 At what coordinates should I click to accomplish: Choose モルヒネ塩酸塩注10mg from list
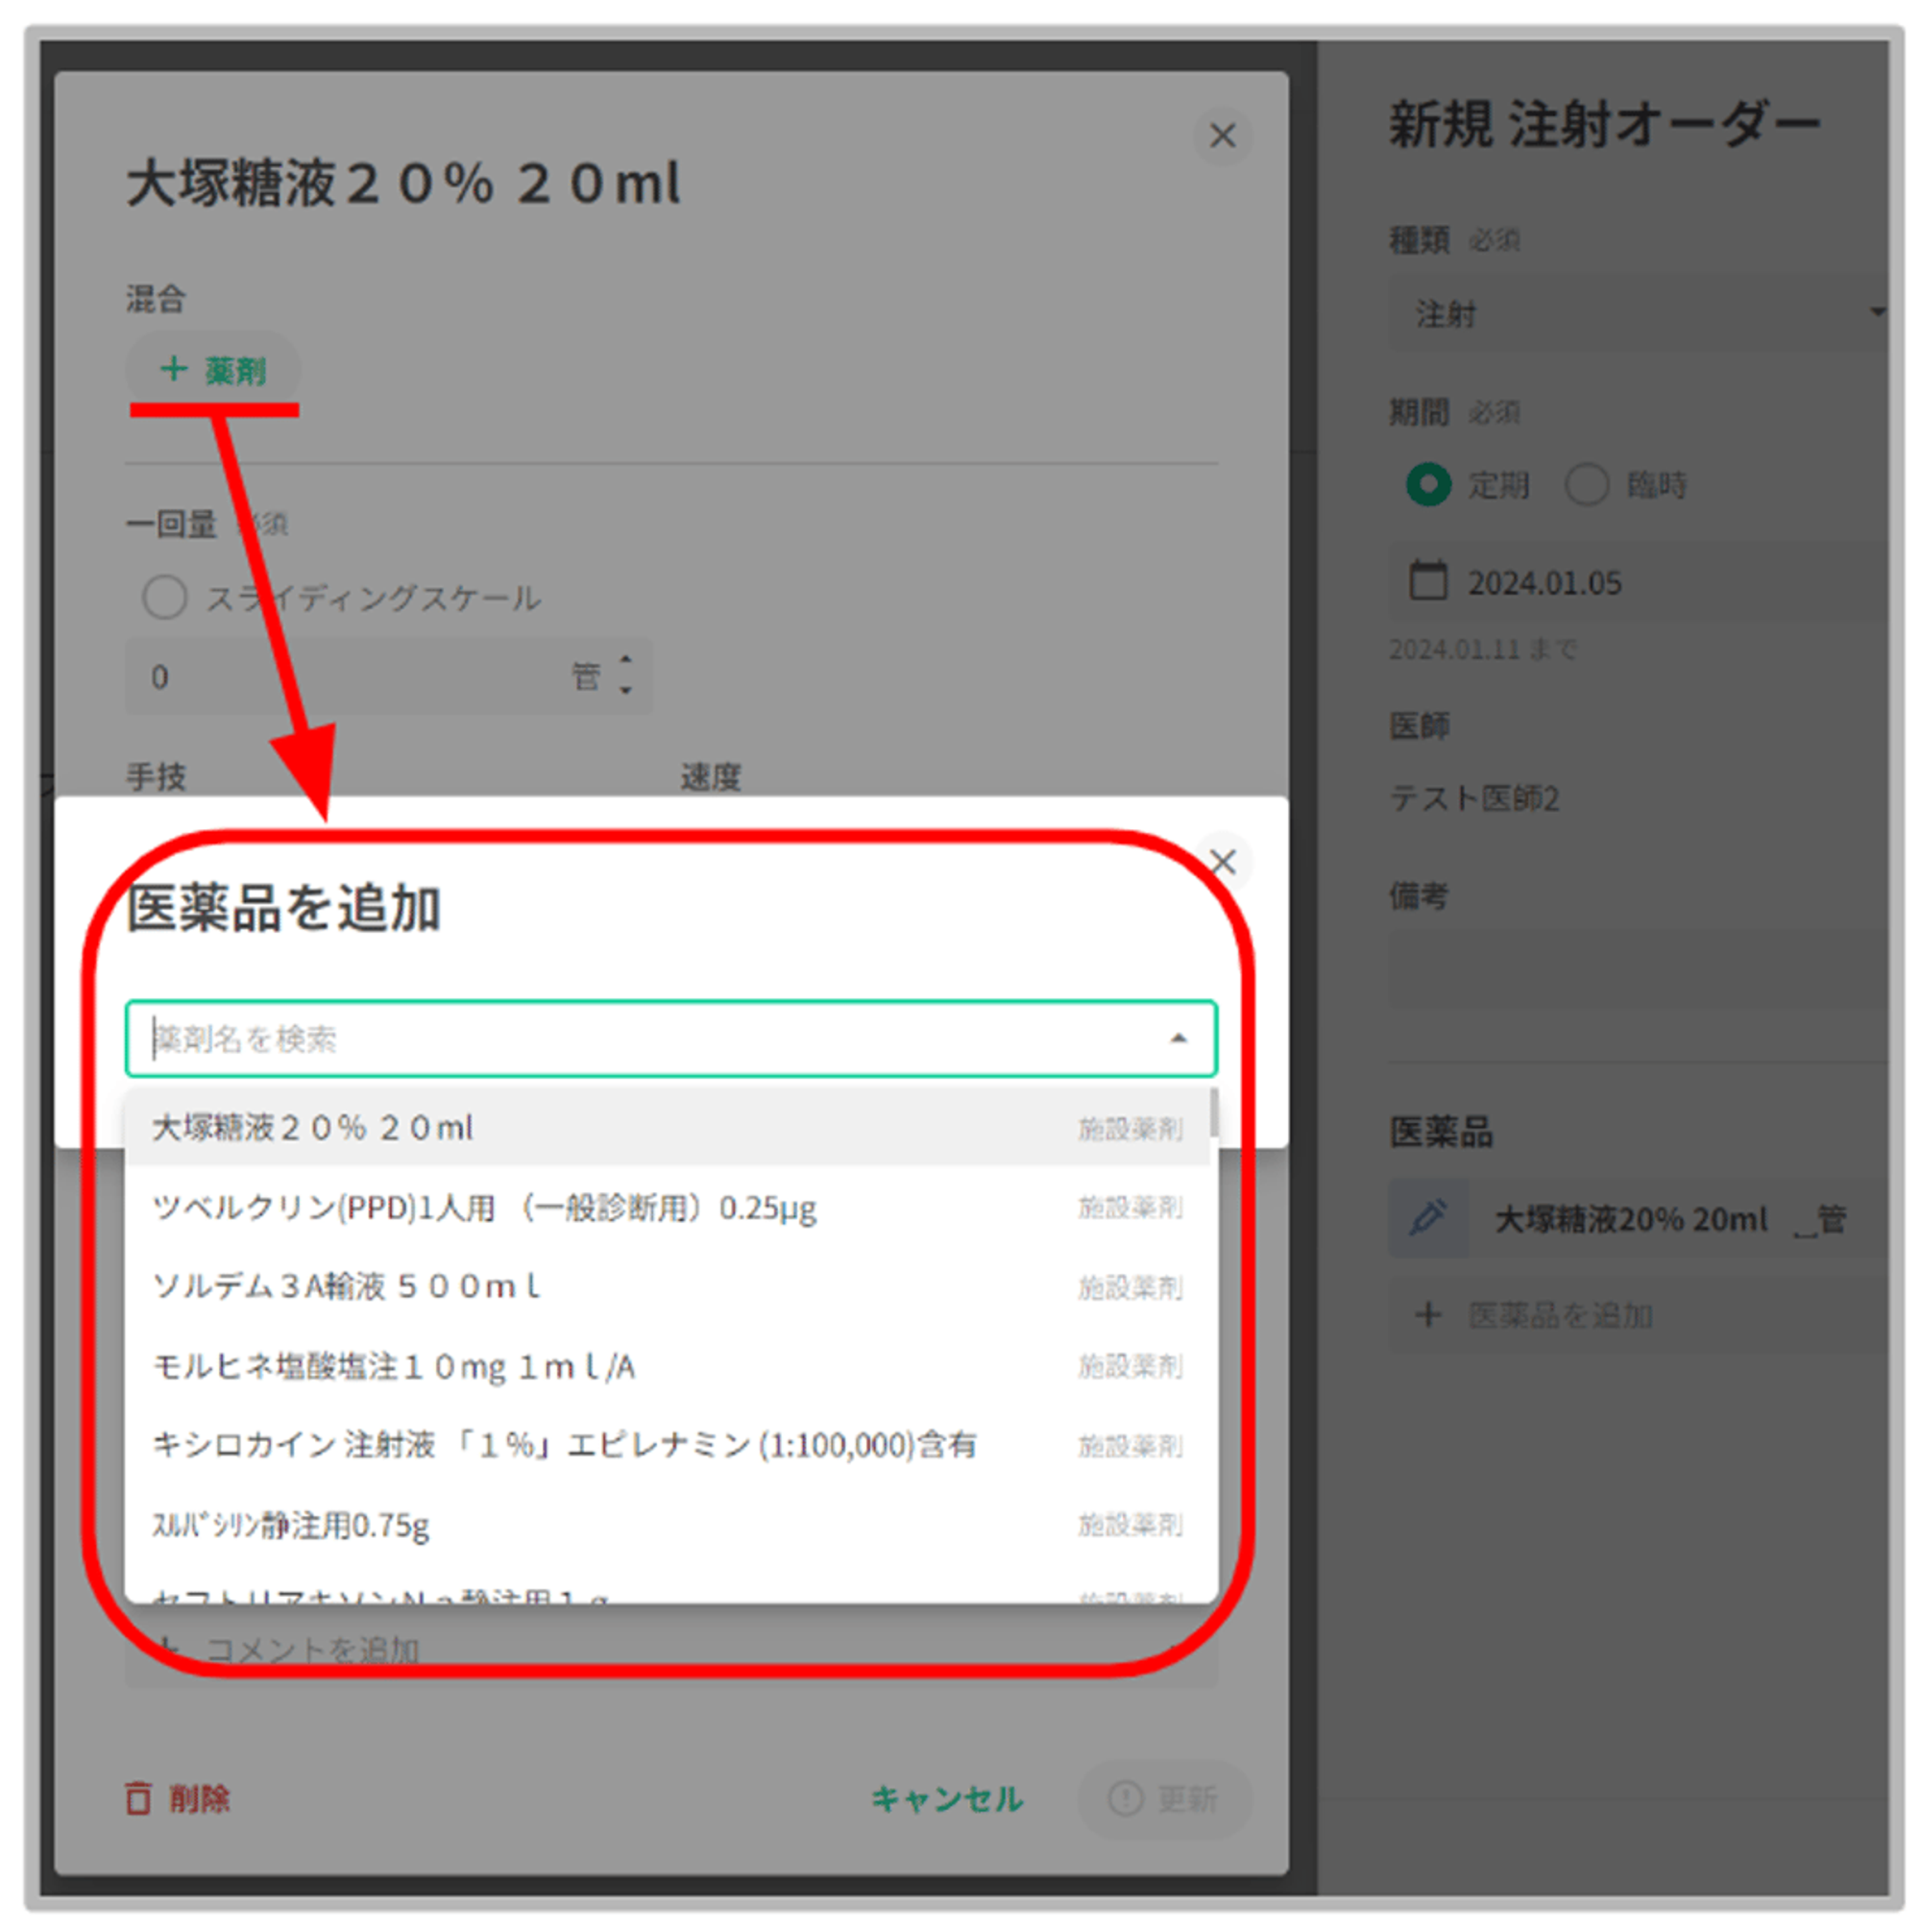point(393,1366)
